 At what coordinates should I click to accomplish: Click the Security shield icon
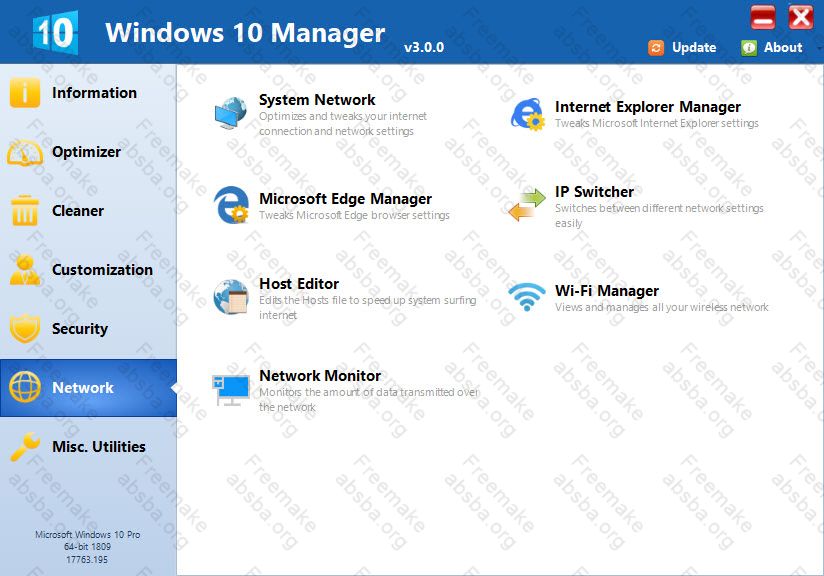tap(24, 328)
